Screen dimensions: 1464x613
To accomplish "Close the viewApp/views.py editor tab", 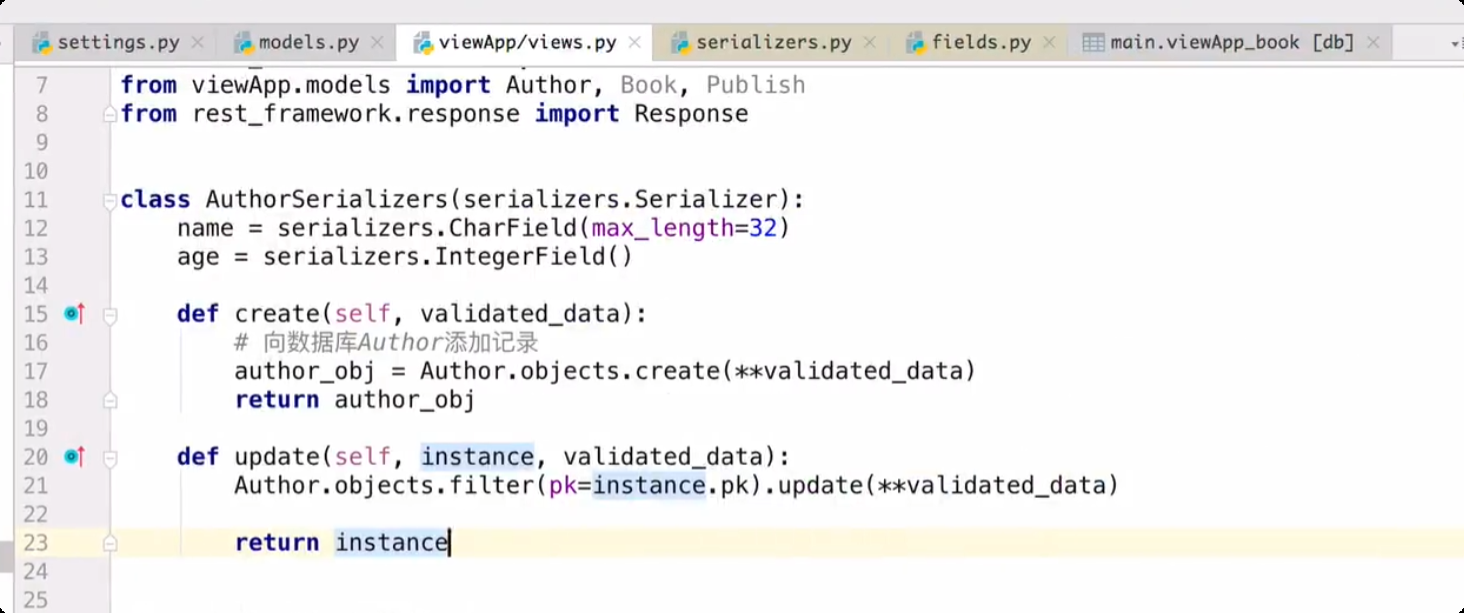I will [x=635, y=43].
